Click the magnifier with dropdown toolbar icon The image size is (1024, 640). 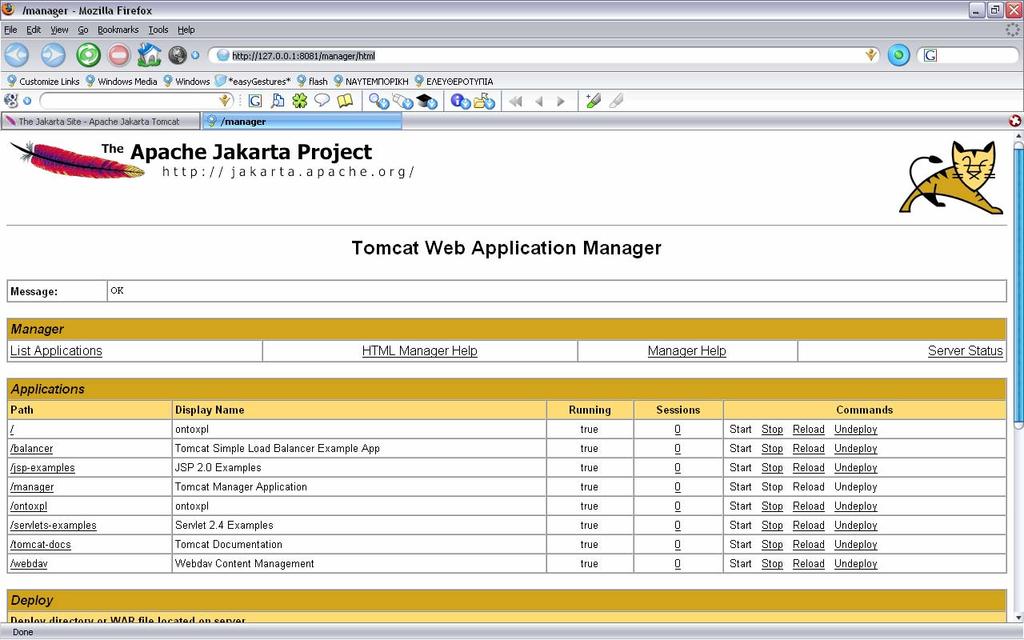[379, 101]
